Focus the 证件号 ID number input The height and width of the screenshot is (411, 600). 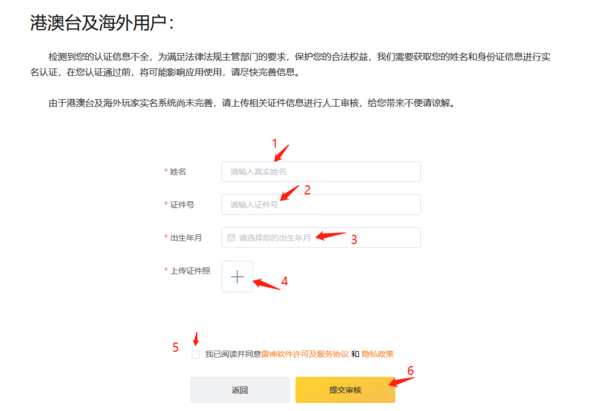pos(320,204)
